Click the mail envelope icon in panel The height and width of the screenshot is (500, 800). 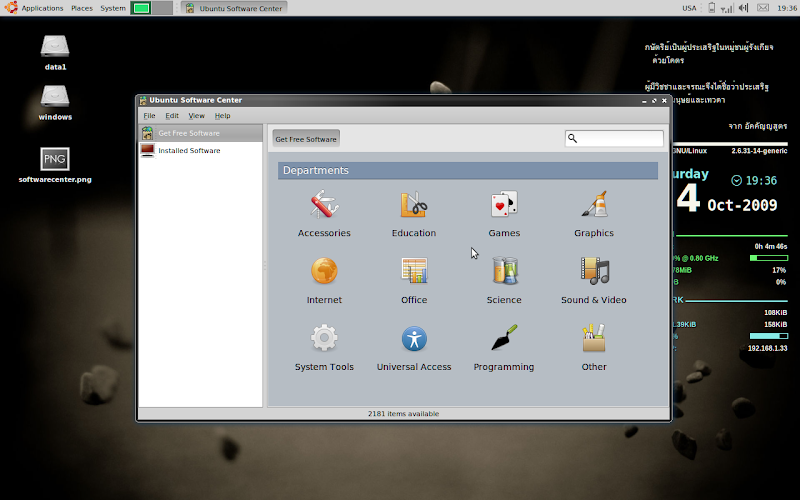click(x=763, y=8)
